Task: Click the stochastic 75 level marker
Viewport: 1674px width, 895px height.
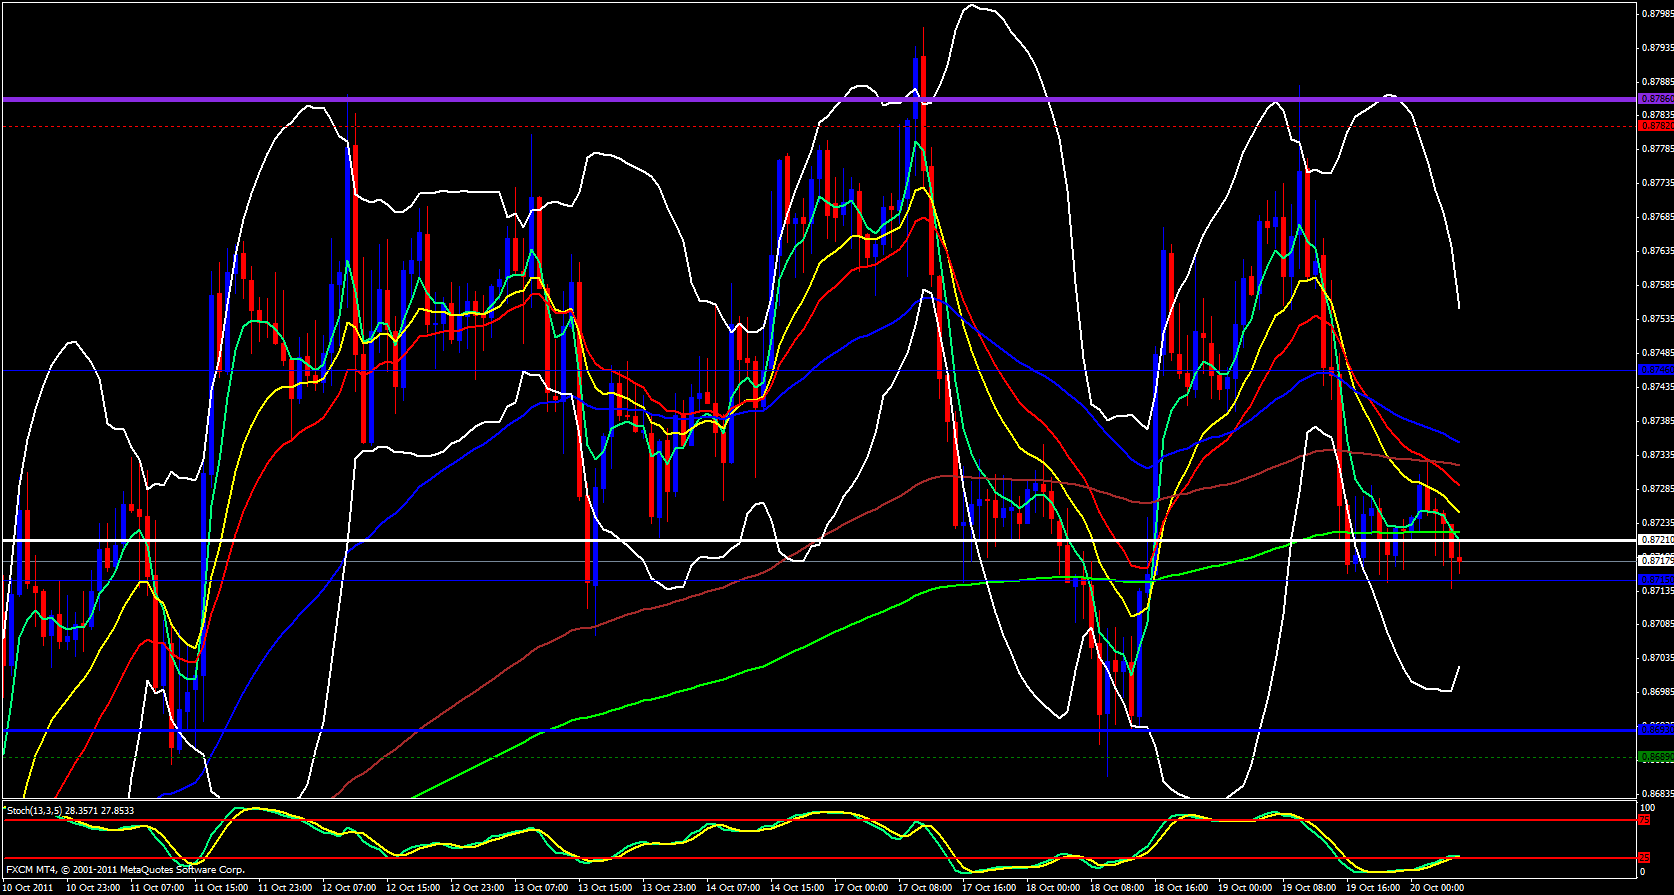Action: pyautogui.click(x=1643, y=820)
